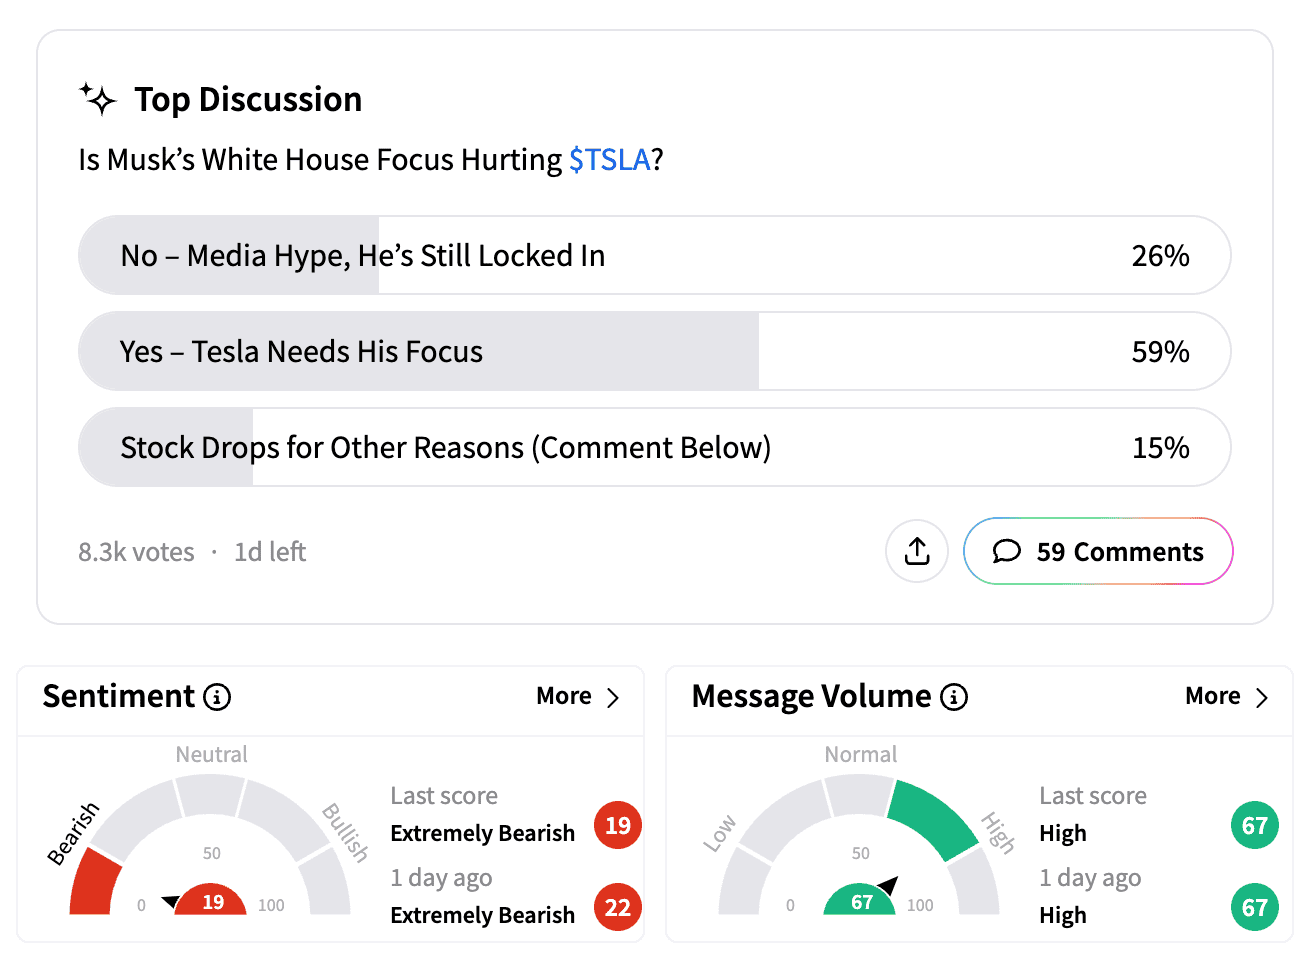Click the red 22 one-day-ago badge
The image size is (1310, 964).
(x=618, y=907)
